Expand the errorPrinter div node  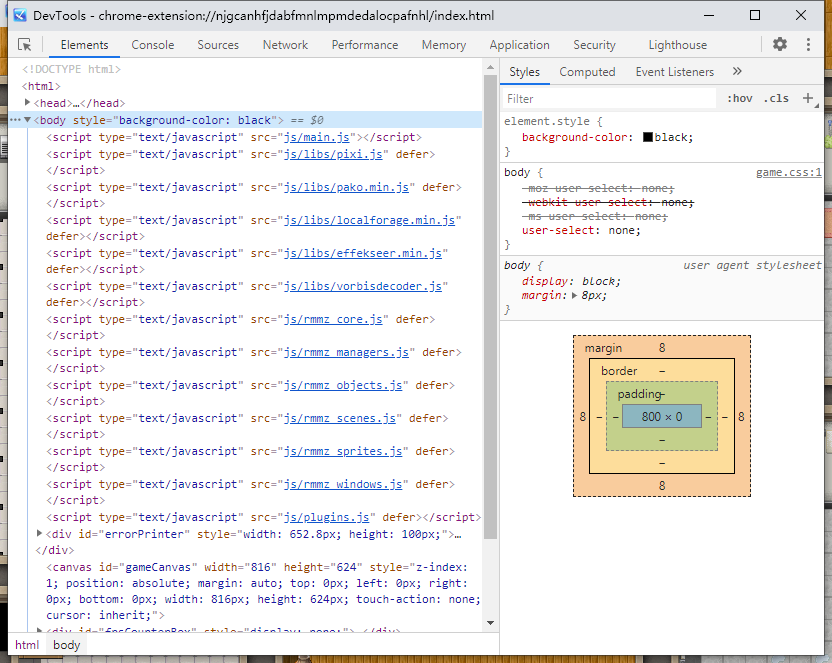[39, 533]
